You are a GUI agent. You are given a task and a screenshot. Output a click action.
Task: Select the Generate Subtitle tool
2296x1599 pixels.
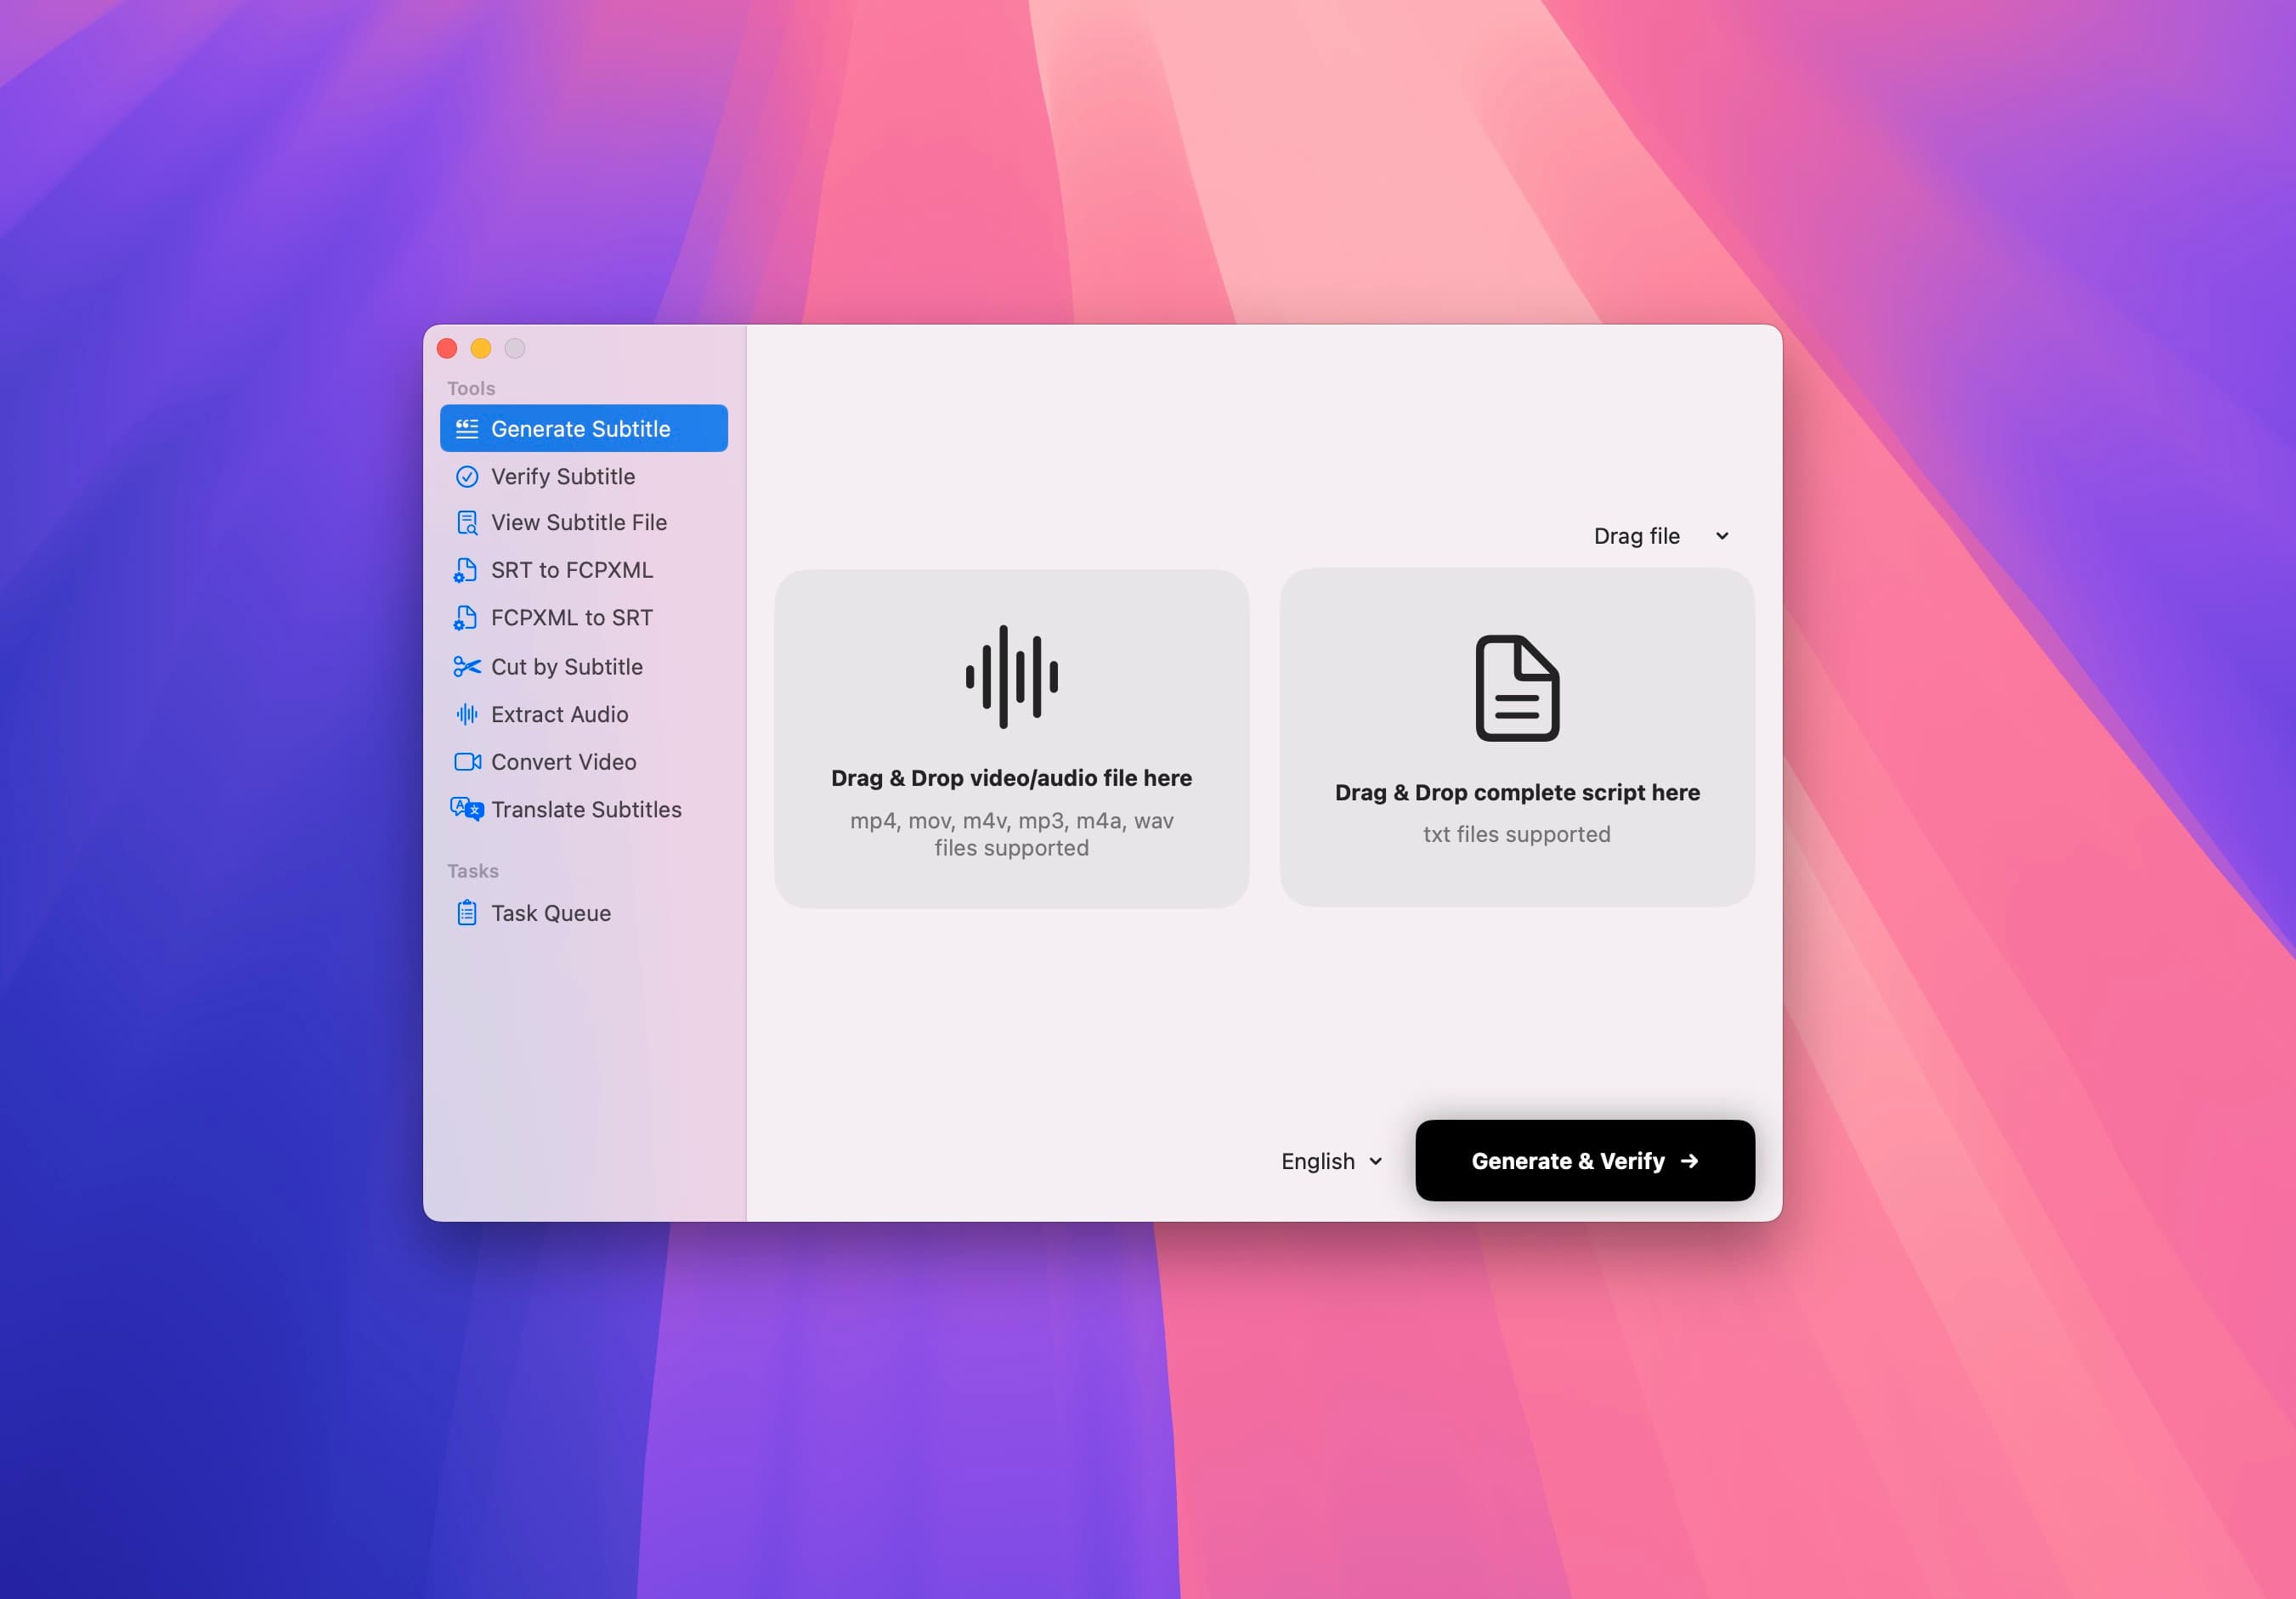click(x=583, y=427)
